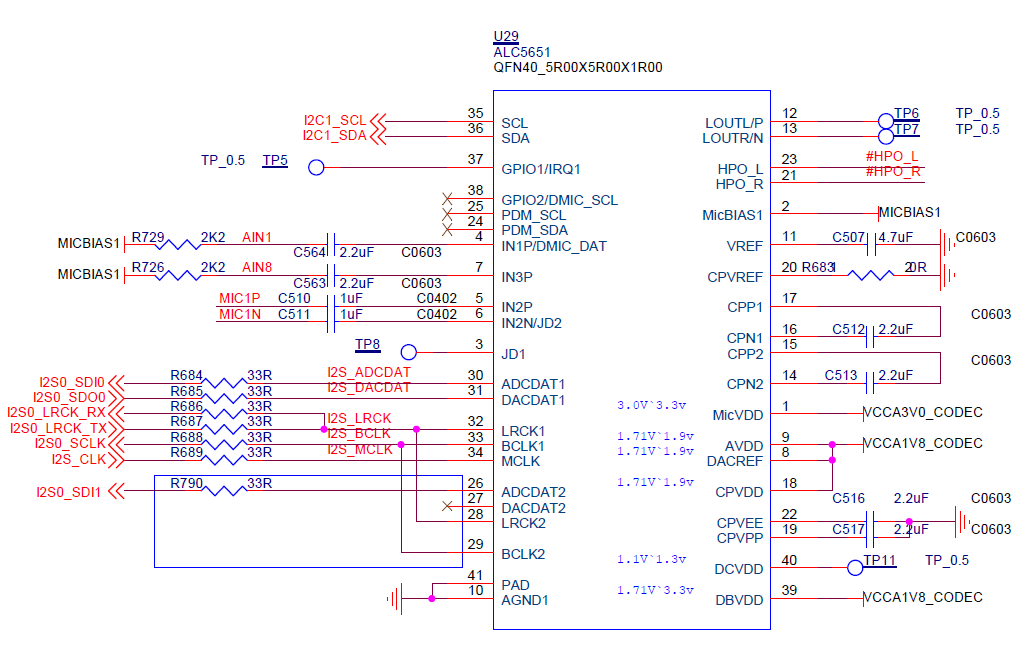
Task: Click the MicVDD pin name
Action: coord(738,416)
